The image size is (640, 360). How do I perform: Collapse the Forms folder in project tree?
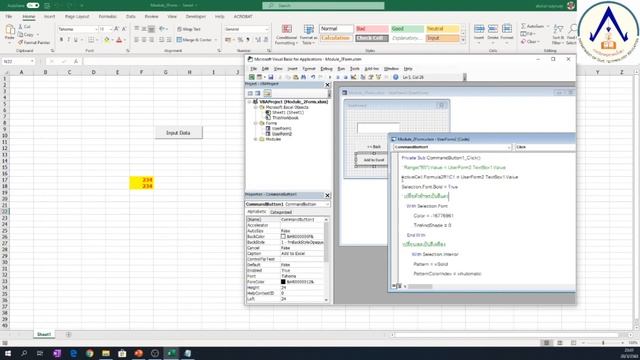256,123
